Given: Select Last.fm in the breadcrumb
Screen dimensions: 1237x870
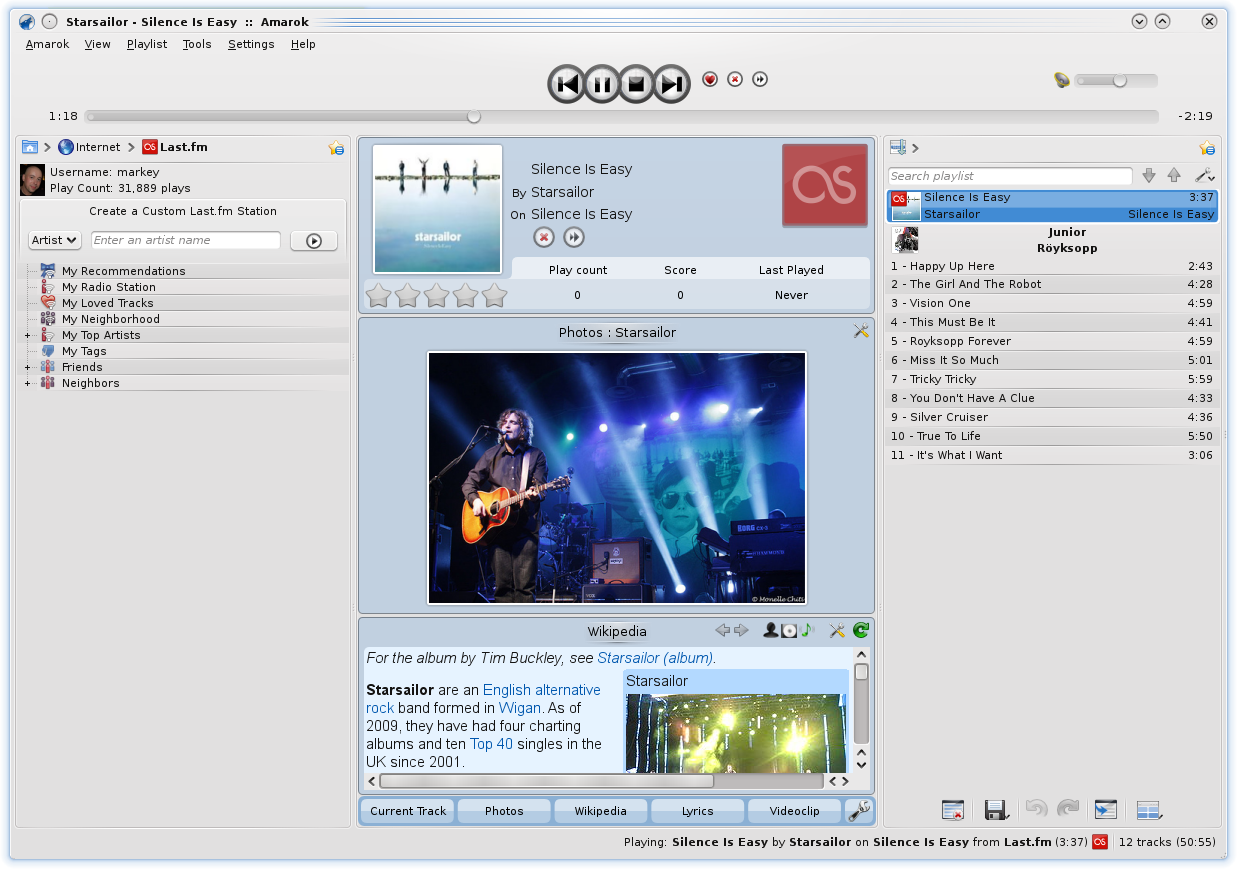Looking at the screenshot, I should point(175,147).
